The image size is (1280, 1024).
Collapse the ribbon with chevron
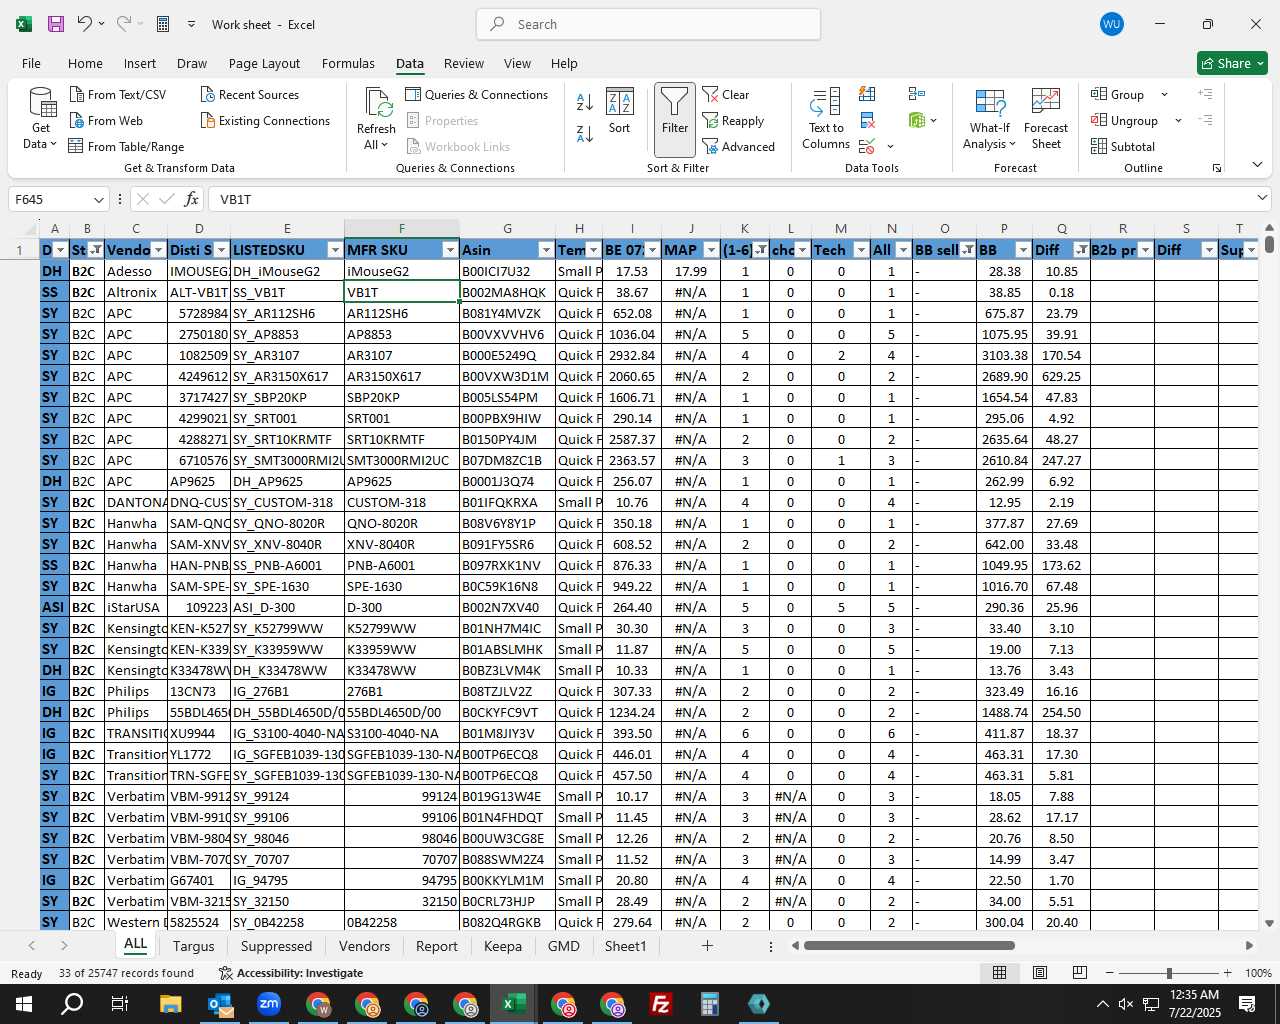point(1257,165)
